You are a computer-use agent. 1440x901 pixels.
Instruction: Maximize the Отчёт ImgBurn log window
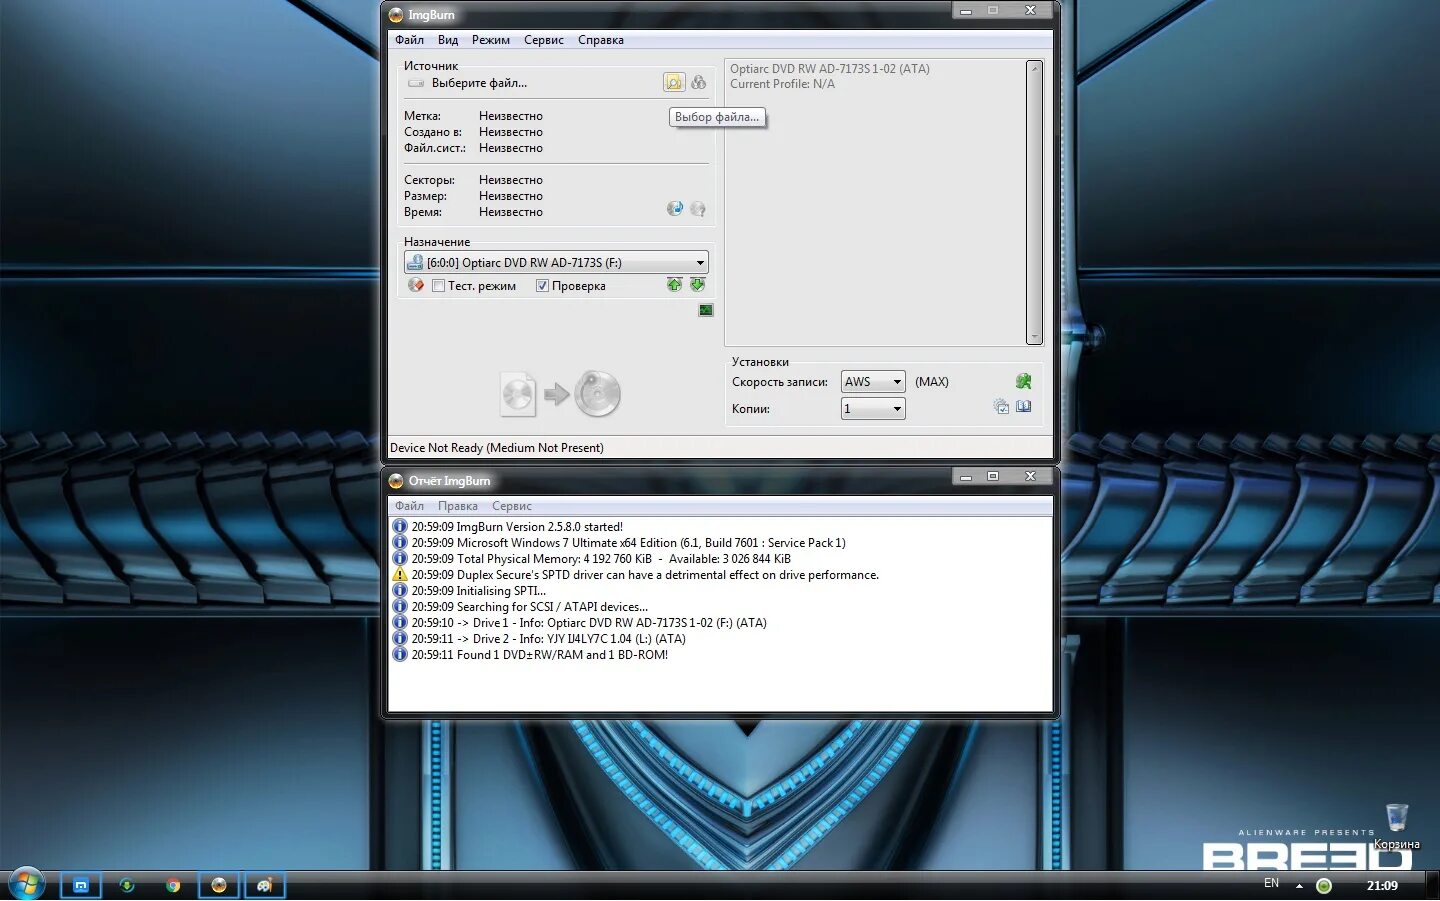(993, 476)
